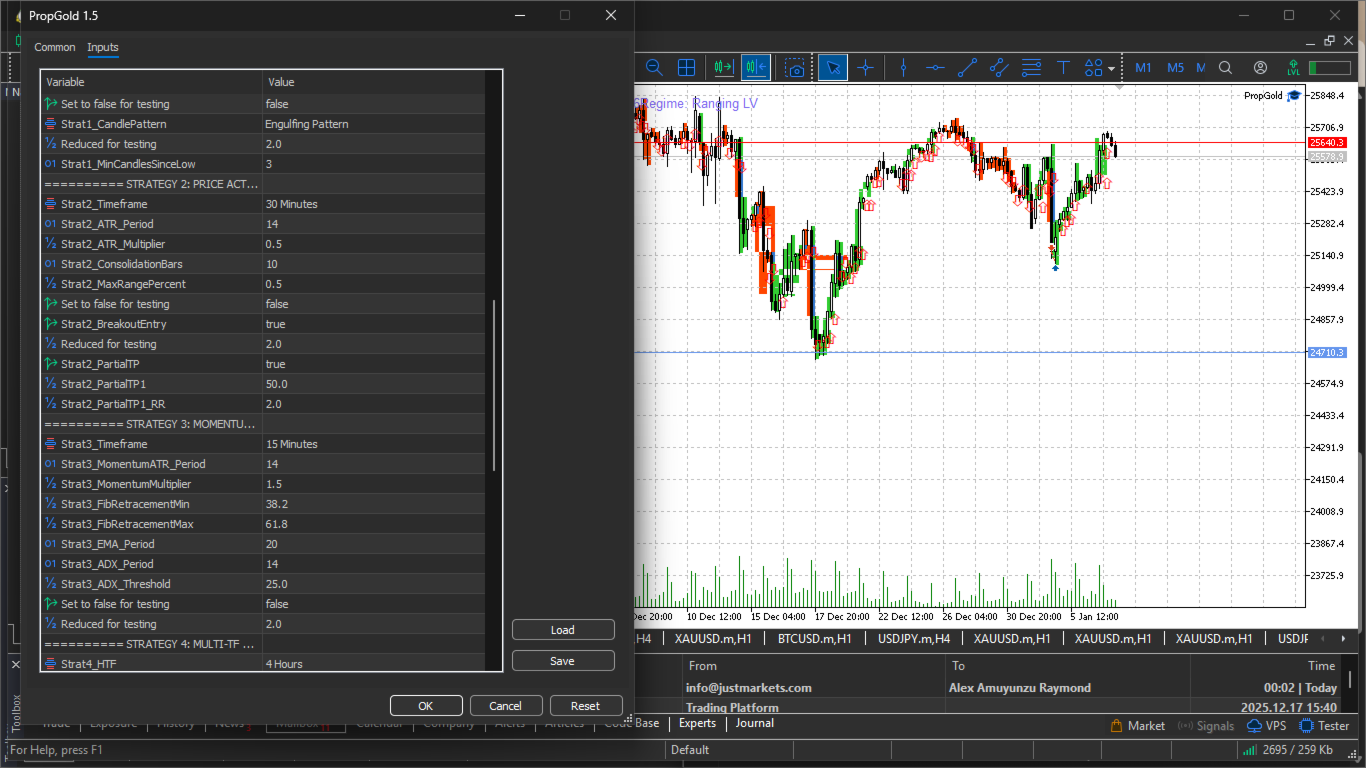This screenshot has height=768, width=1366.
Task: Switch to the Inputs tab
Action: click(103, 47)
